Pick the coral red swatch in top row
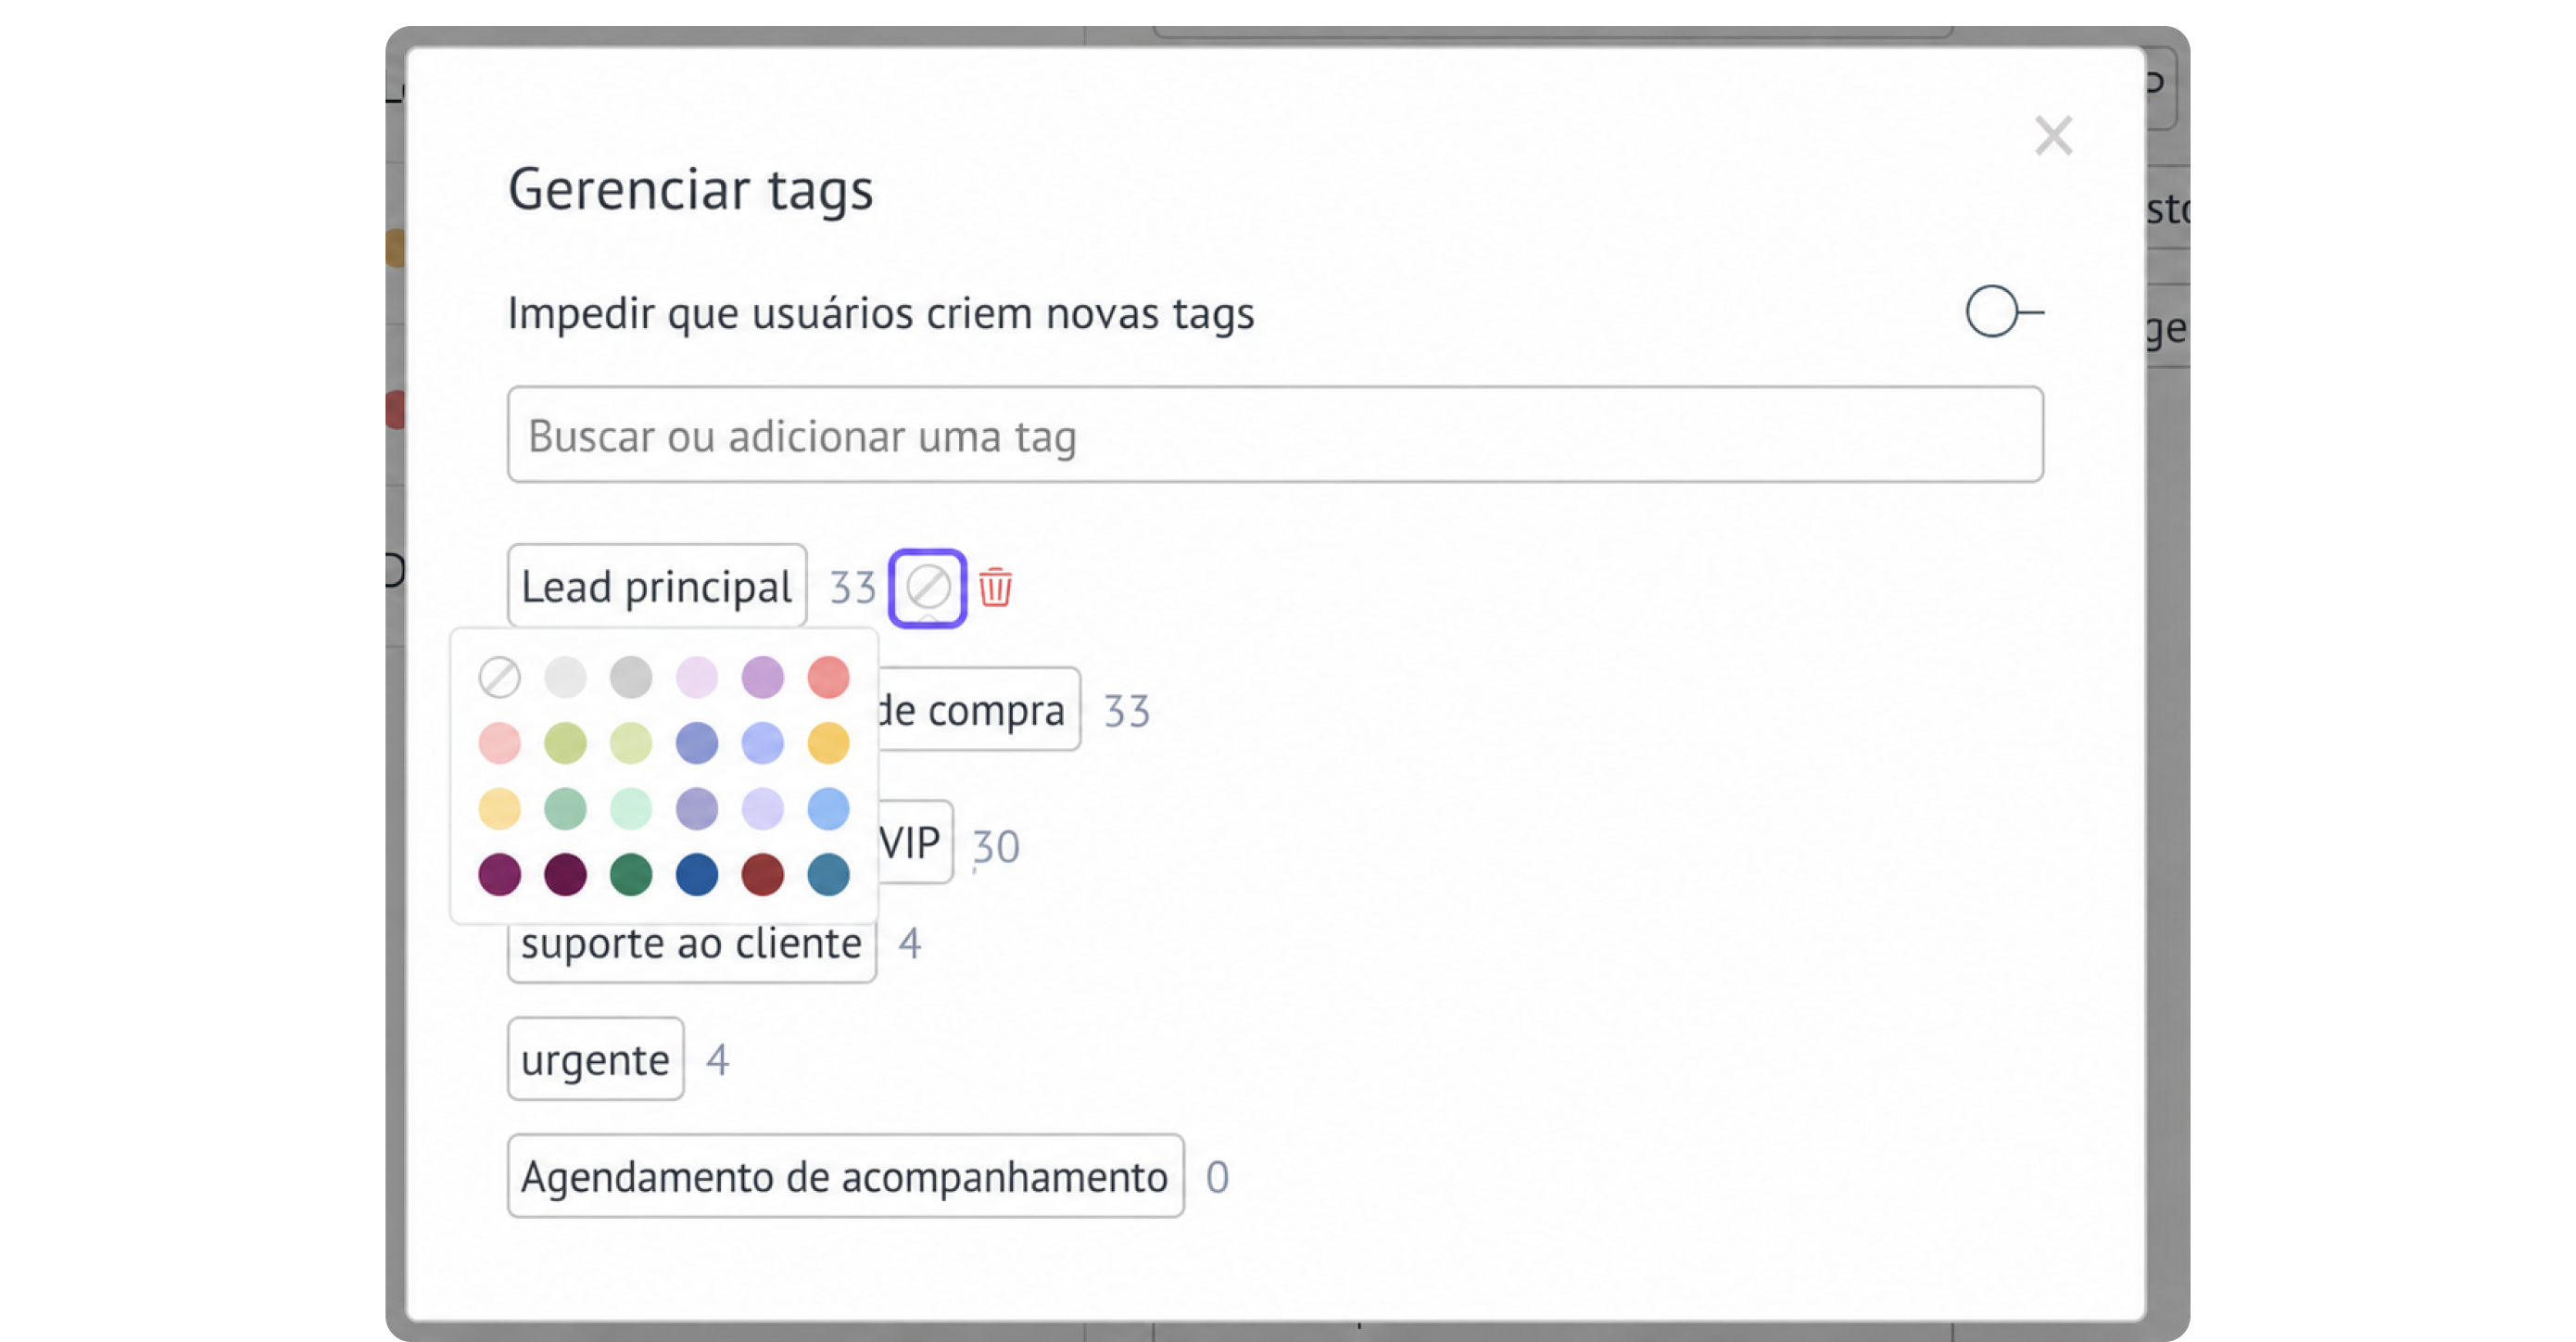Image resolution: width=2576 pixels, height=1342 pixels. point(828,677)
